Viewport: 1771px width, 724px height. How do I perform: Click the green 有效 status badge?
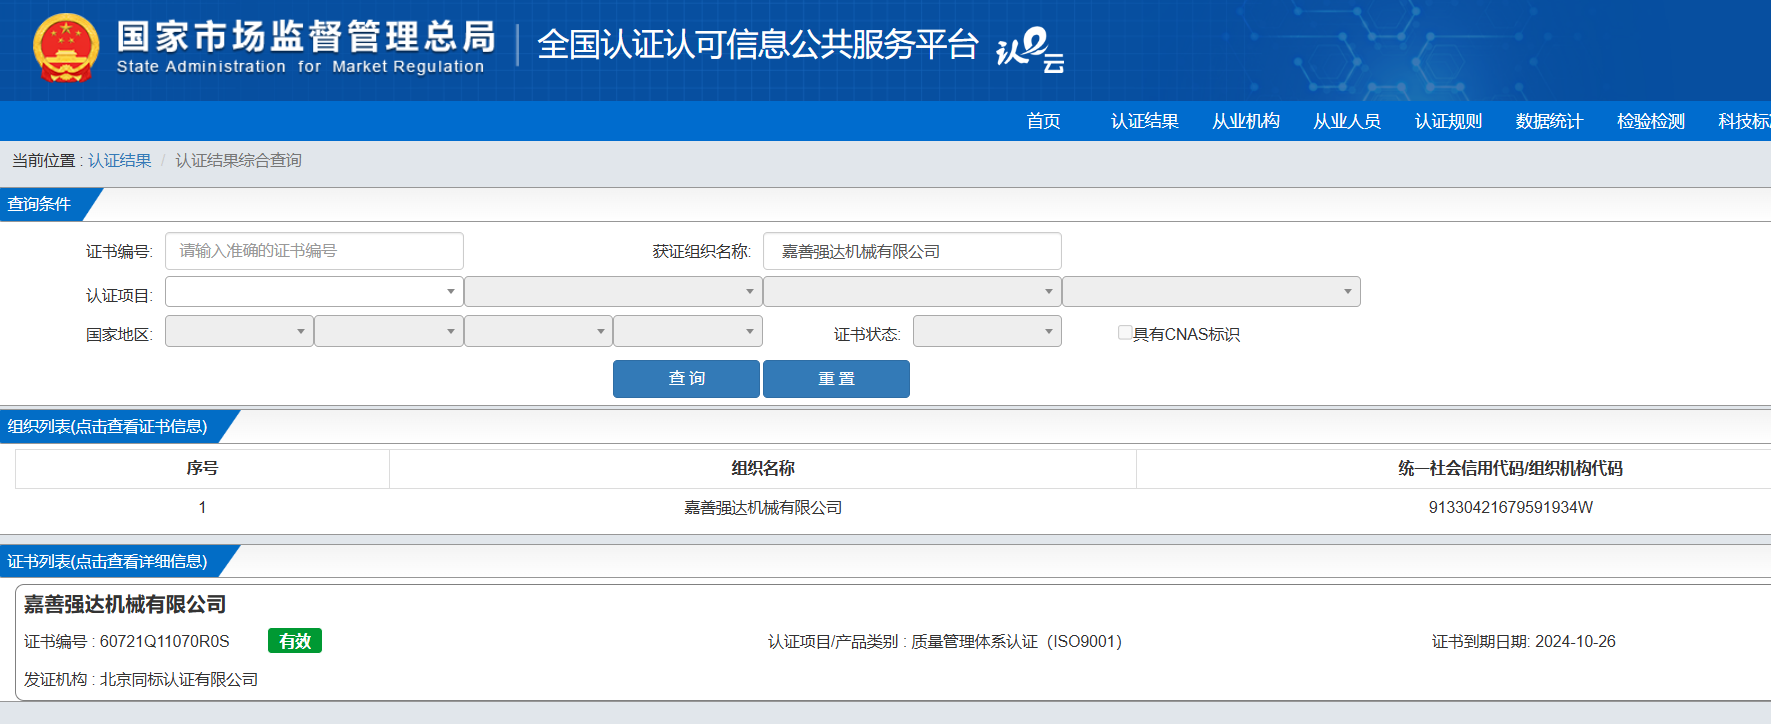(295, 641)
